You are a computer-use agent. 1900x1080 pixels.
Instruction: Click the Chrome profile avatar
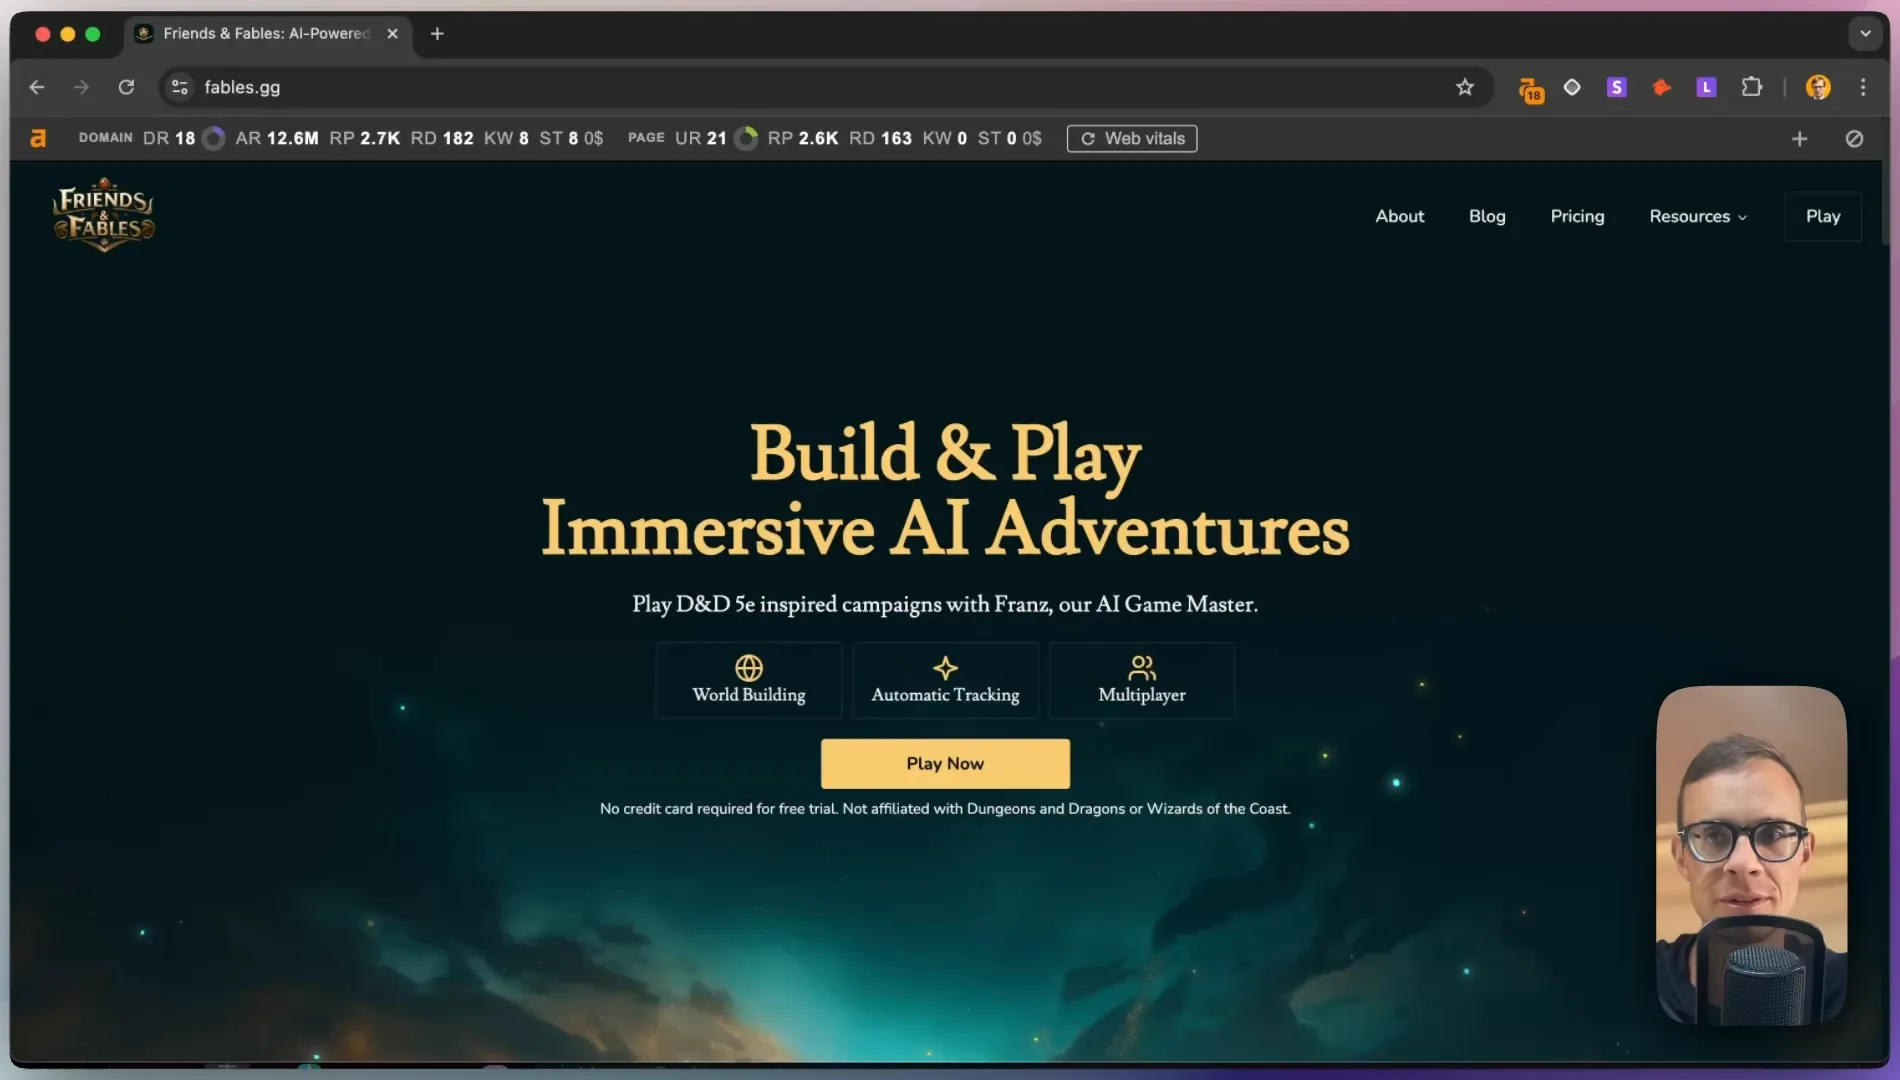pyautogui.click(x=1818, y=88)
